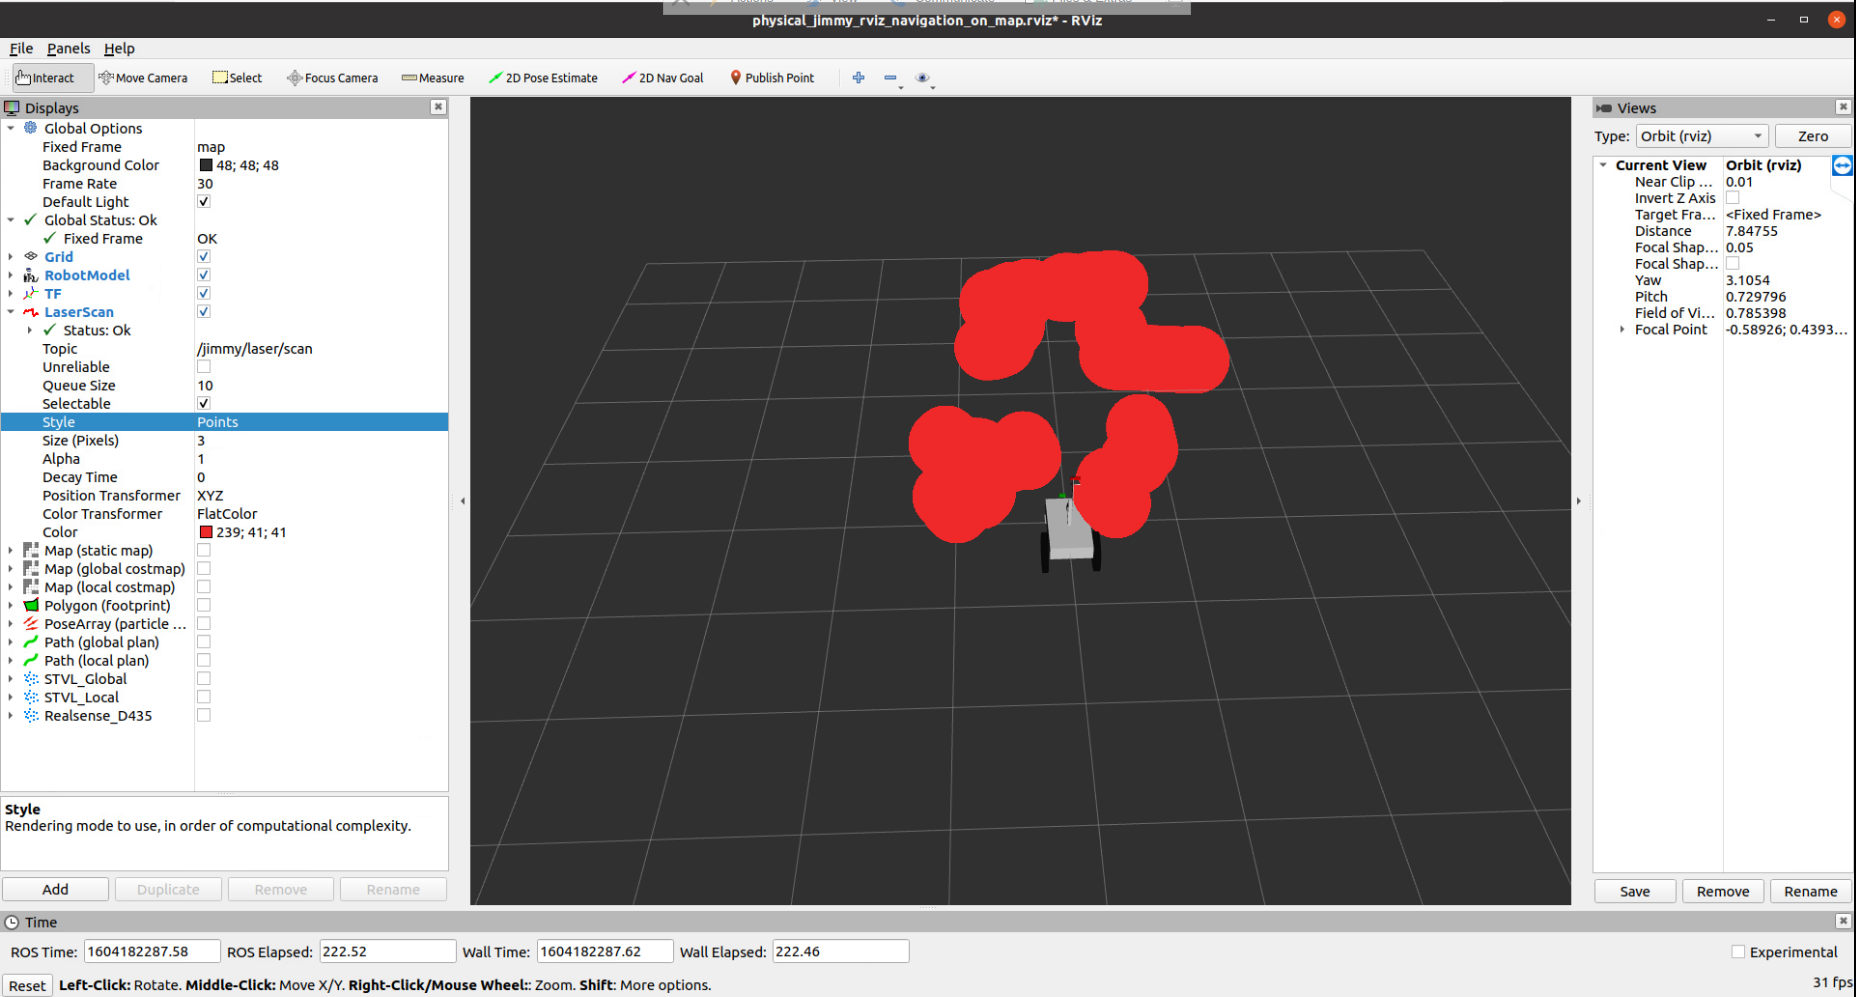Click the Zero view button
The image size is (1856, 997).
coord(1812,136)
